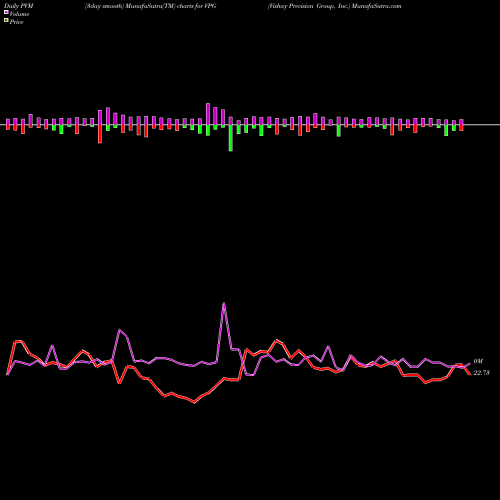Click the Volume legend color swatch

(x=6, y=12)
